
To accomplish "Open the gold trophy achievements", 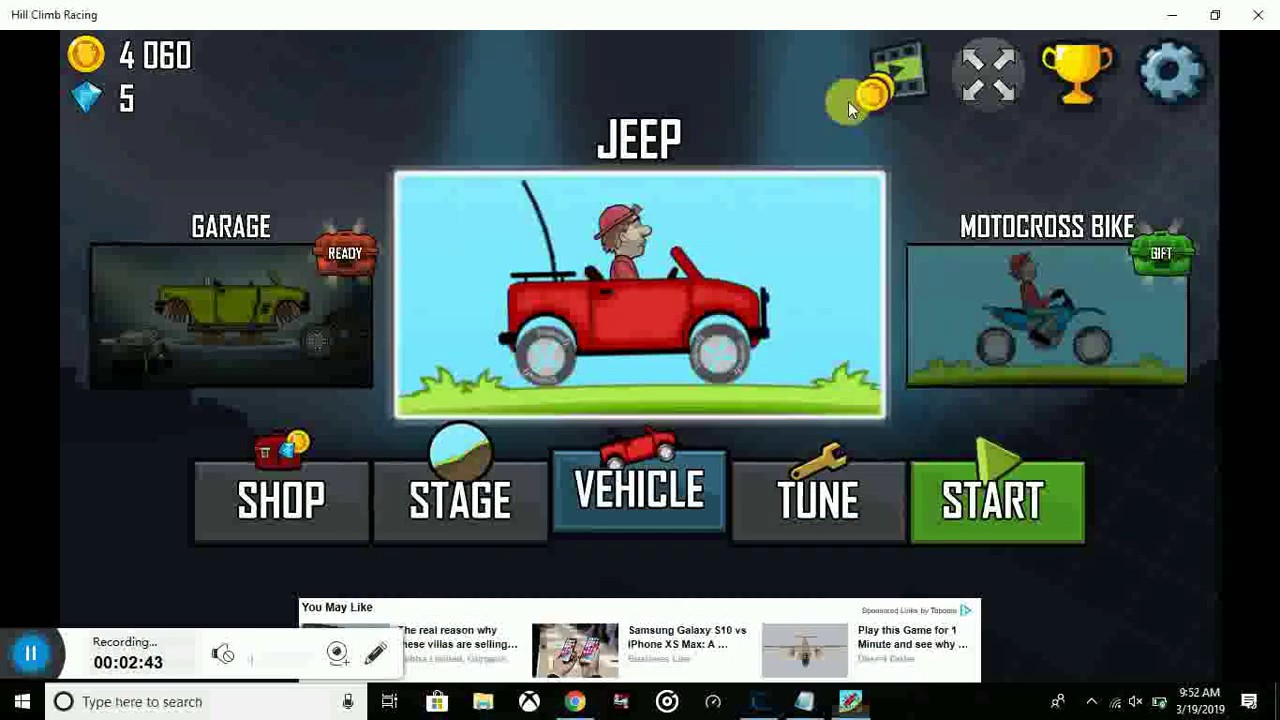I will point(1076,73).
